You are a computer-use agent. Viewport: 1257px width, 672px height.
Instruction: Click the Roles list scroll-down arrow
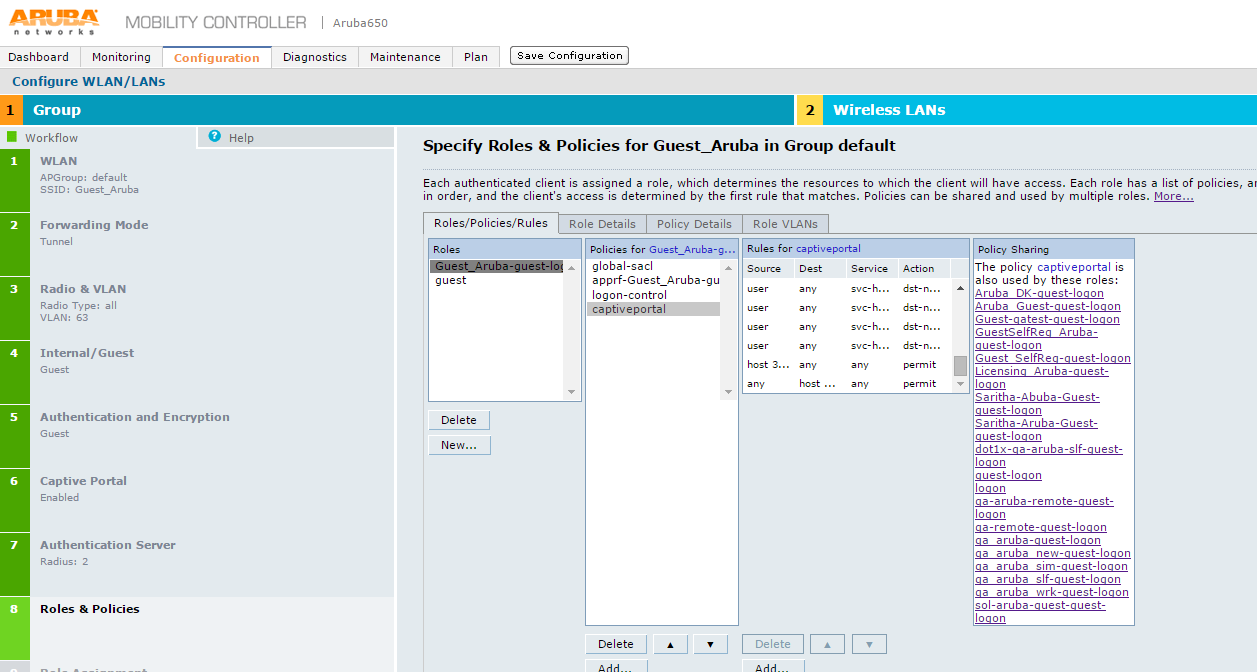pos(572,392)
